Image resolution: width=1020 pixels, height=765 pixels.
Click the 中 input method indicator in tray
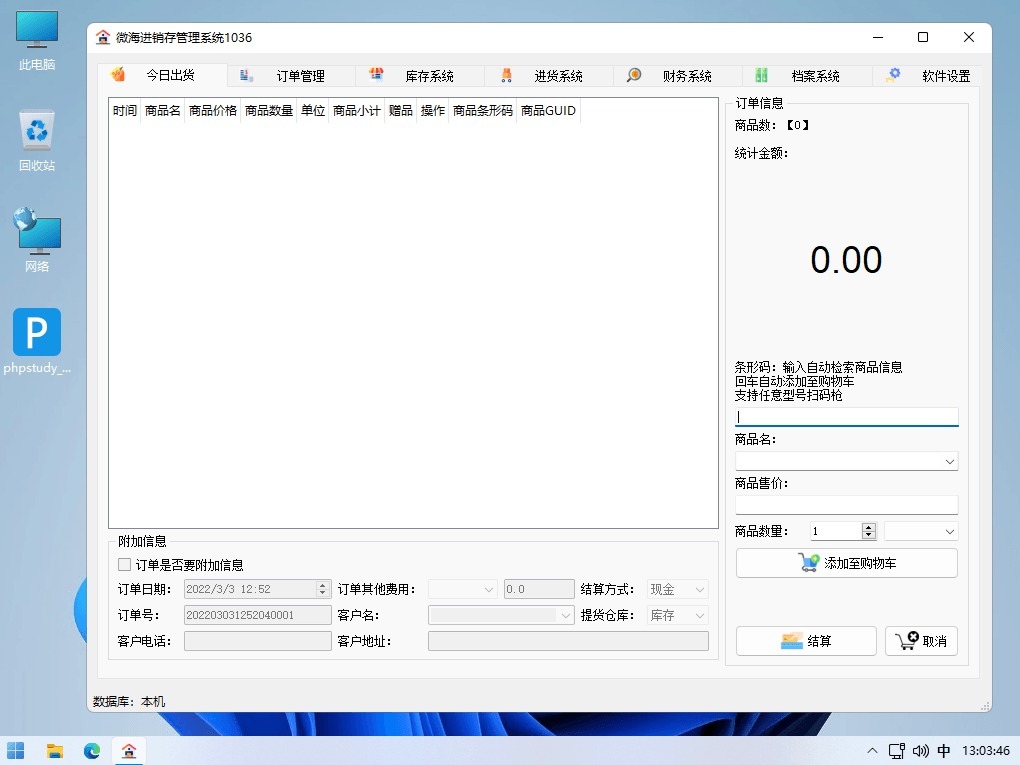pyautogui.click(x=941, y=750)
